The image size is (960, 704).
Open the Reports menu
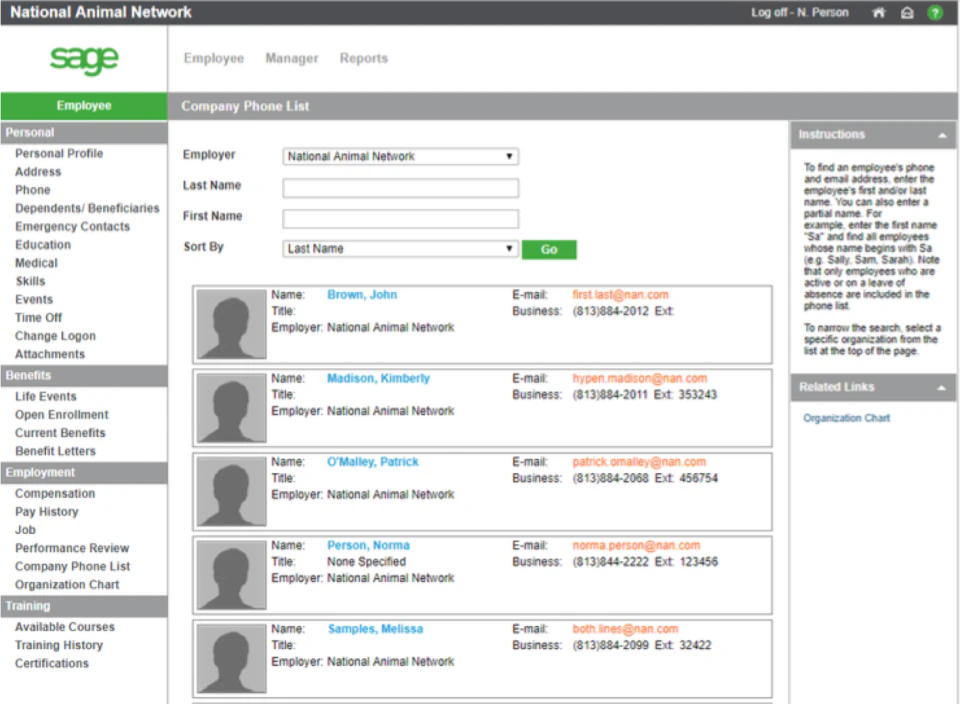click(363, 58)
